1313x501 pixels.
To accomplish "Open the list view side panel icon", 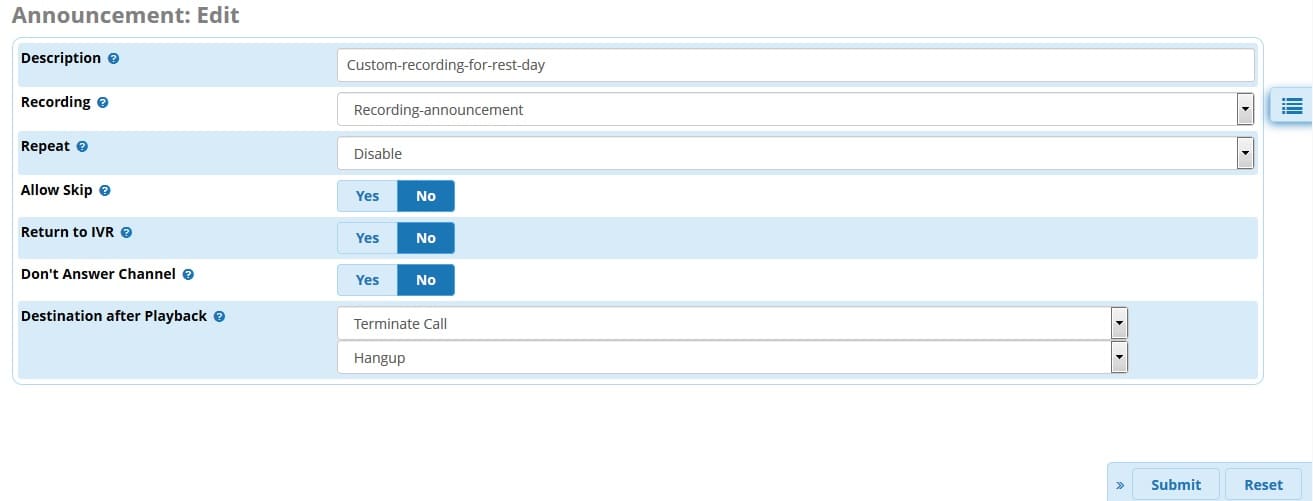I will coord(1291,104).
